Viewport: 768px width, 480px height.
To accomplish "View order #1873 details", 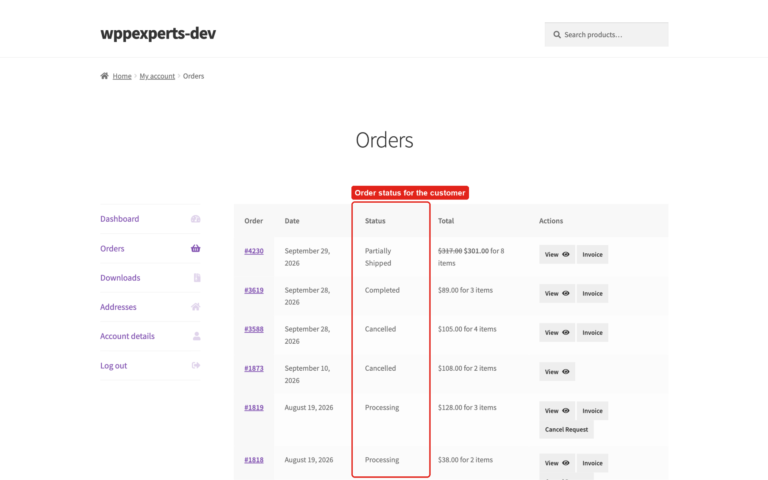I will (557, 372).
